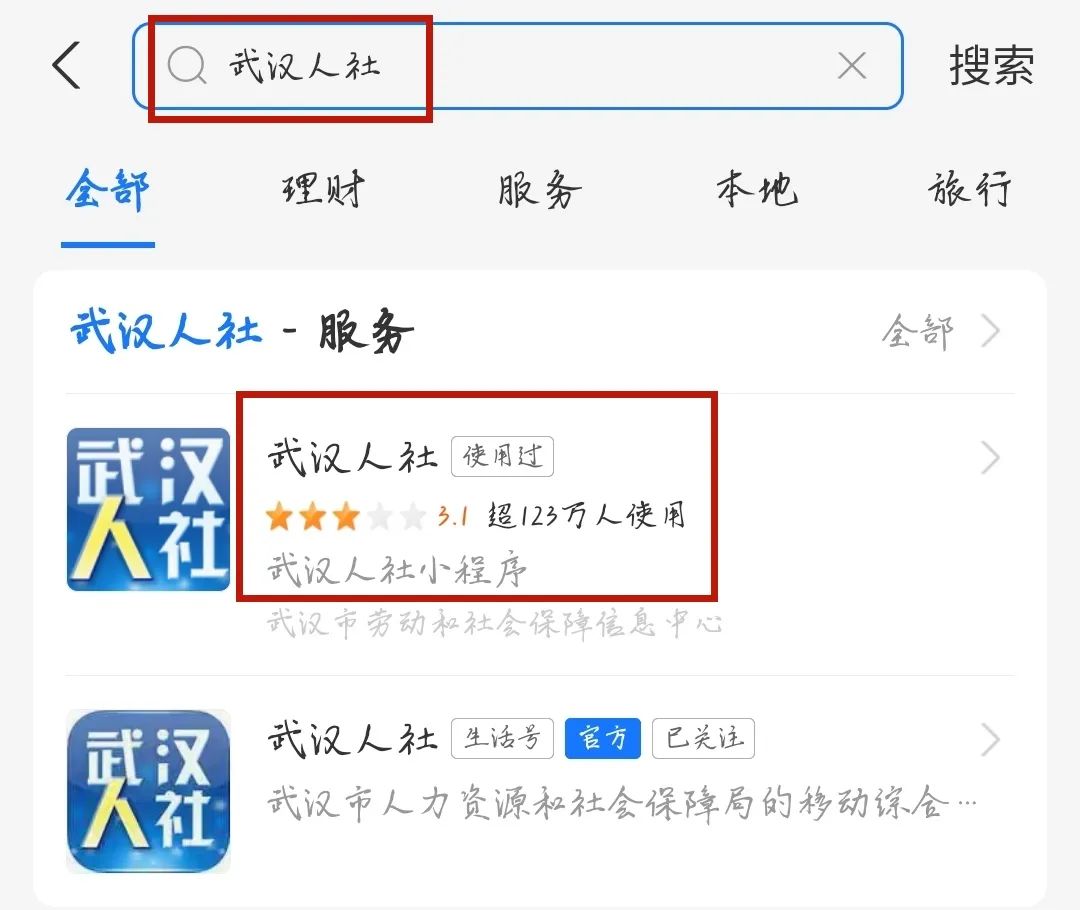1080x910 pixels.
Task: Clear the search text with X icon
Action: [x=852, y=66]
